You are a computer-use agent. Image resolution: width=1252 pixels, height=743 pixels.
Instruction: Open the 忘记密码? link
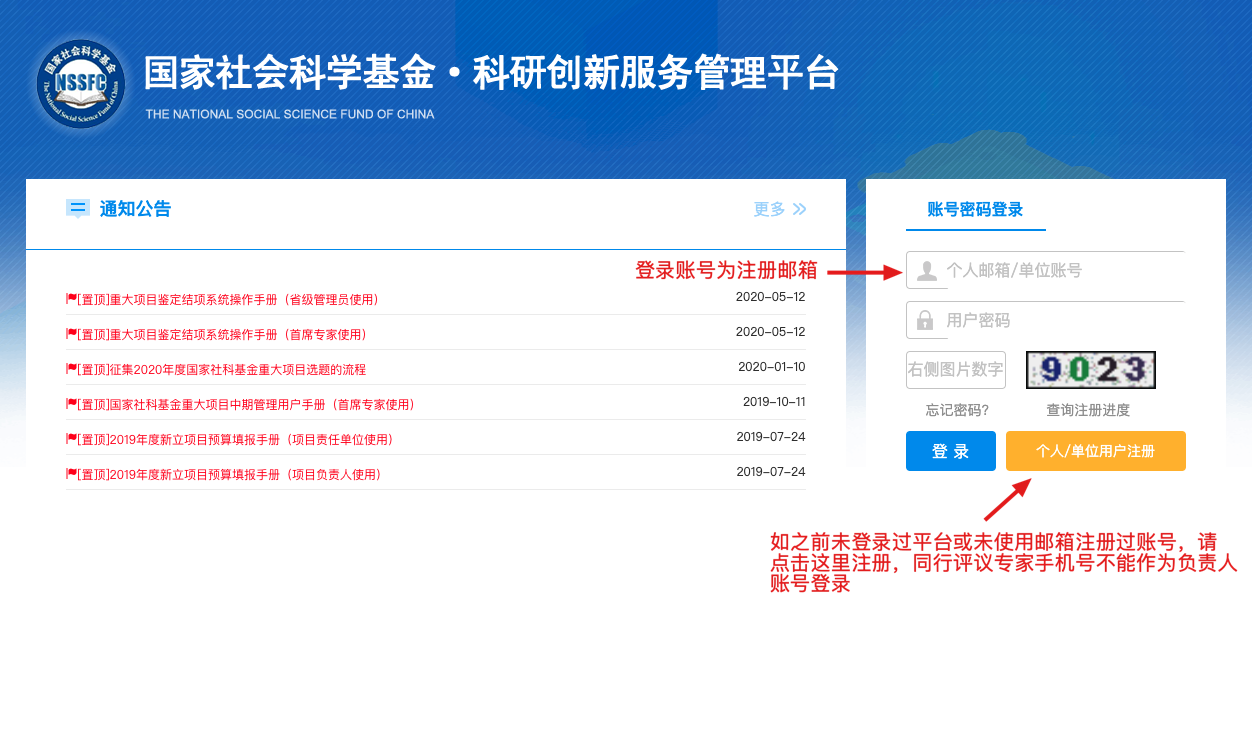click(957, 410)
